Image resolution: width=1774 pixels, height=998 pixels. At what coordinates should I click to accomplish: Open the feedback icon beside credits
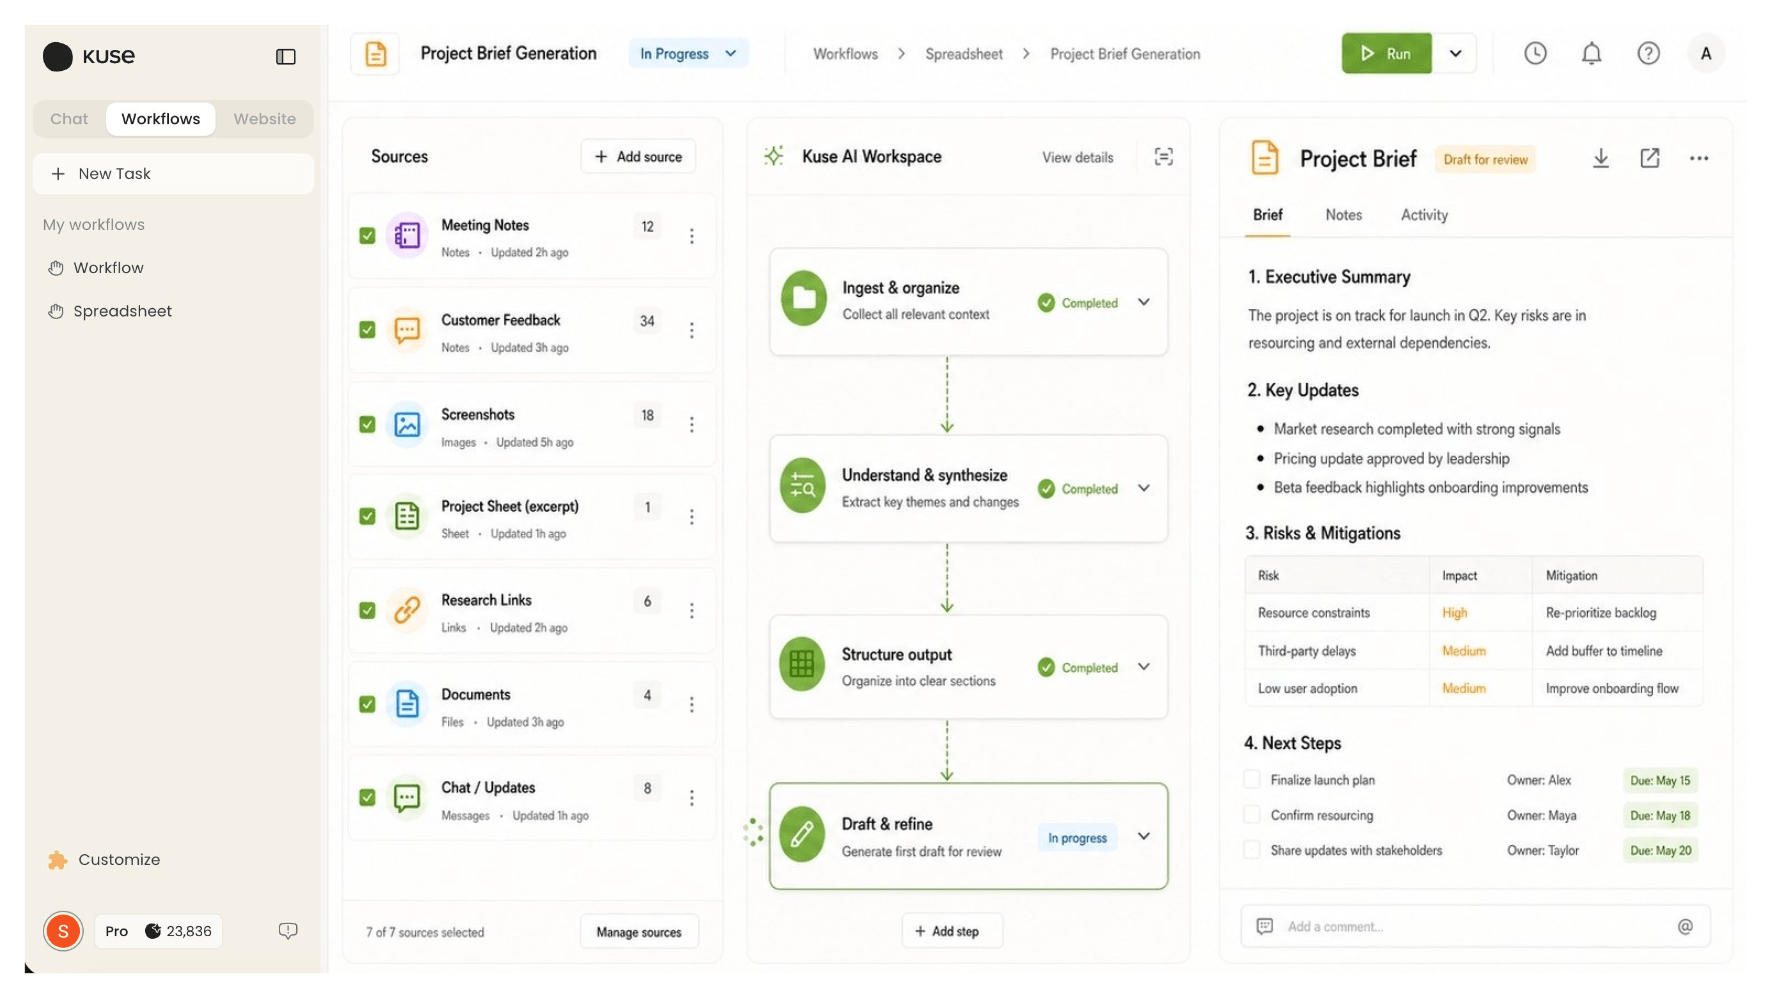288,931
